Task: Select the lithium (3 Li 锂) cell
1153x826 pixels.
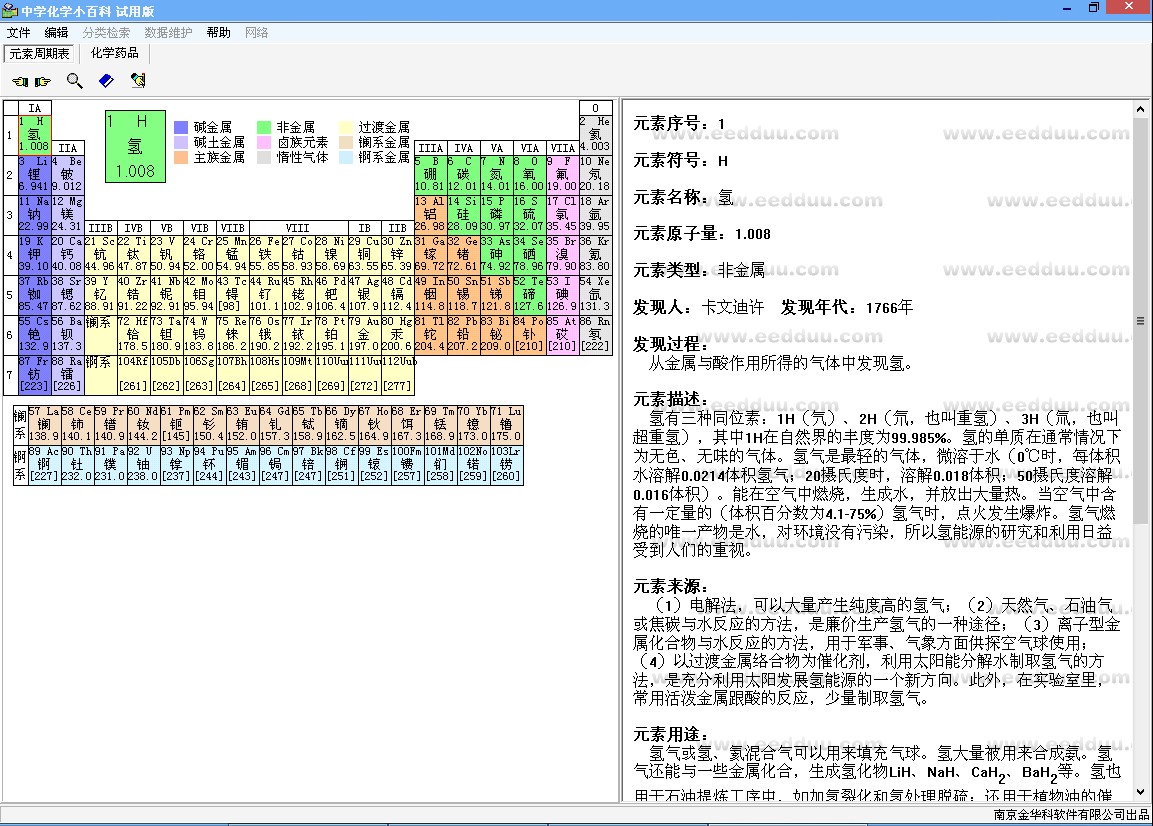Action: click(35, 174)
